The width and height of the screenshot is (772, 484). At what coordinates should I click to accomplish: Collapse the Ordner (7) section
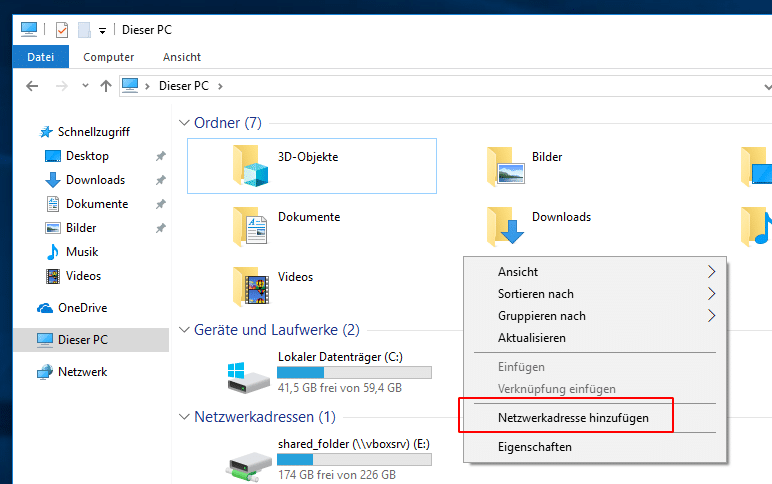(x=184, y=123)
